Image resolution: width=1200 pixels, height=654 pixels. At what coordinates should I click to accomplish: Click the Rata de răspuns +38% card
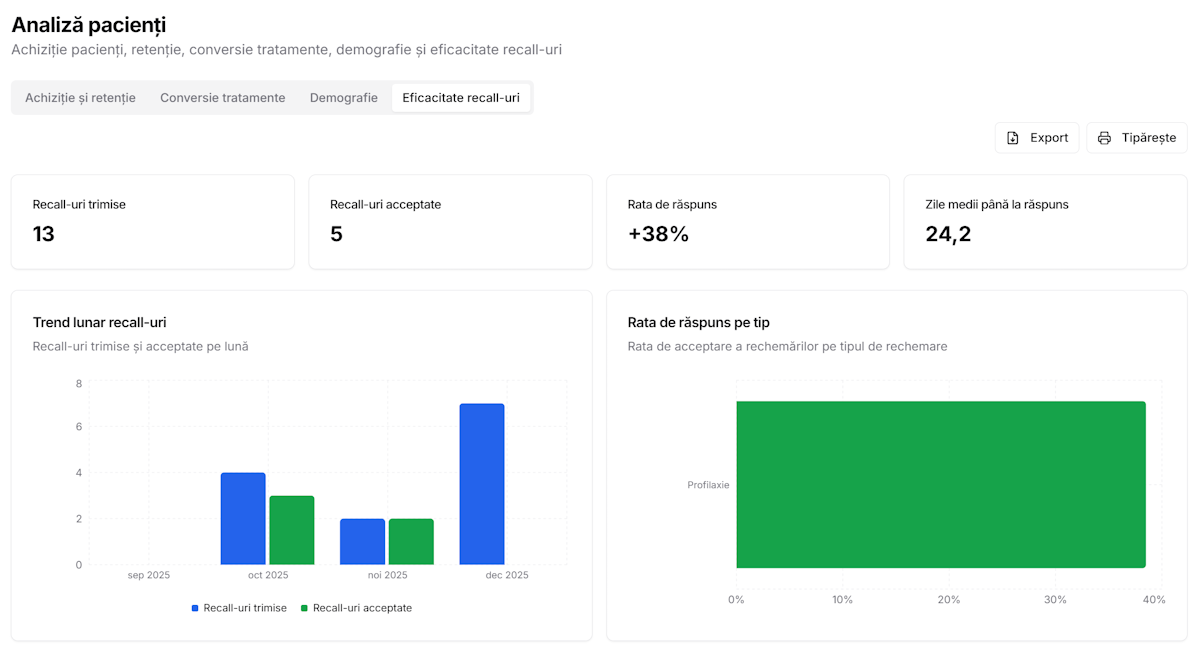click(747, 222)
